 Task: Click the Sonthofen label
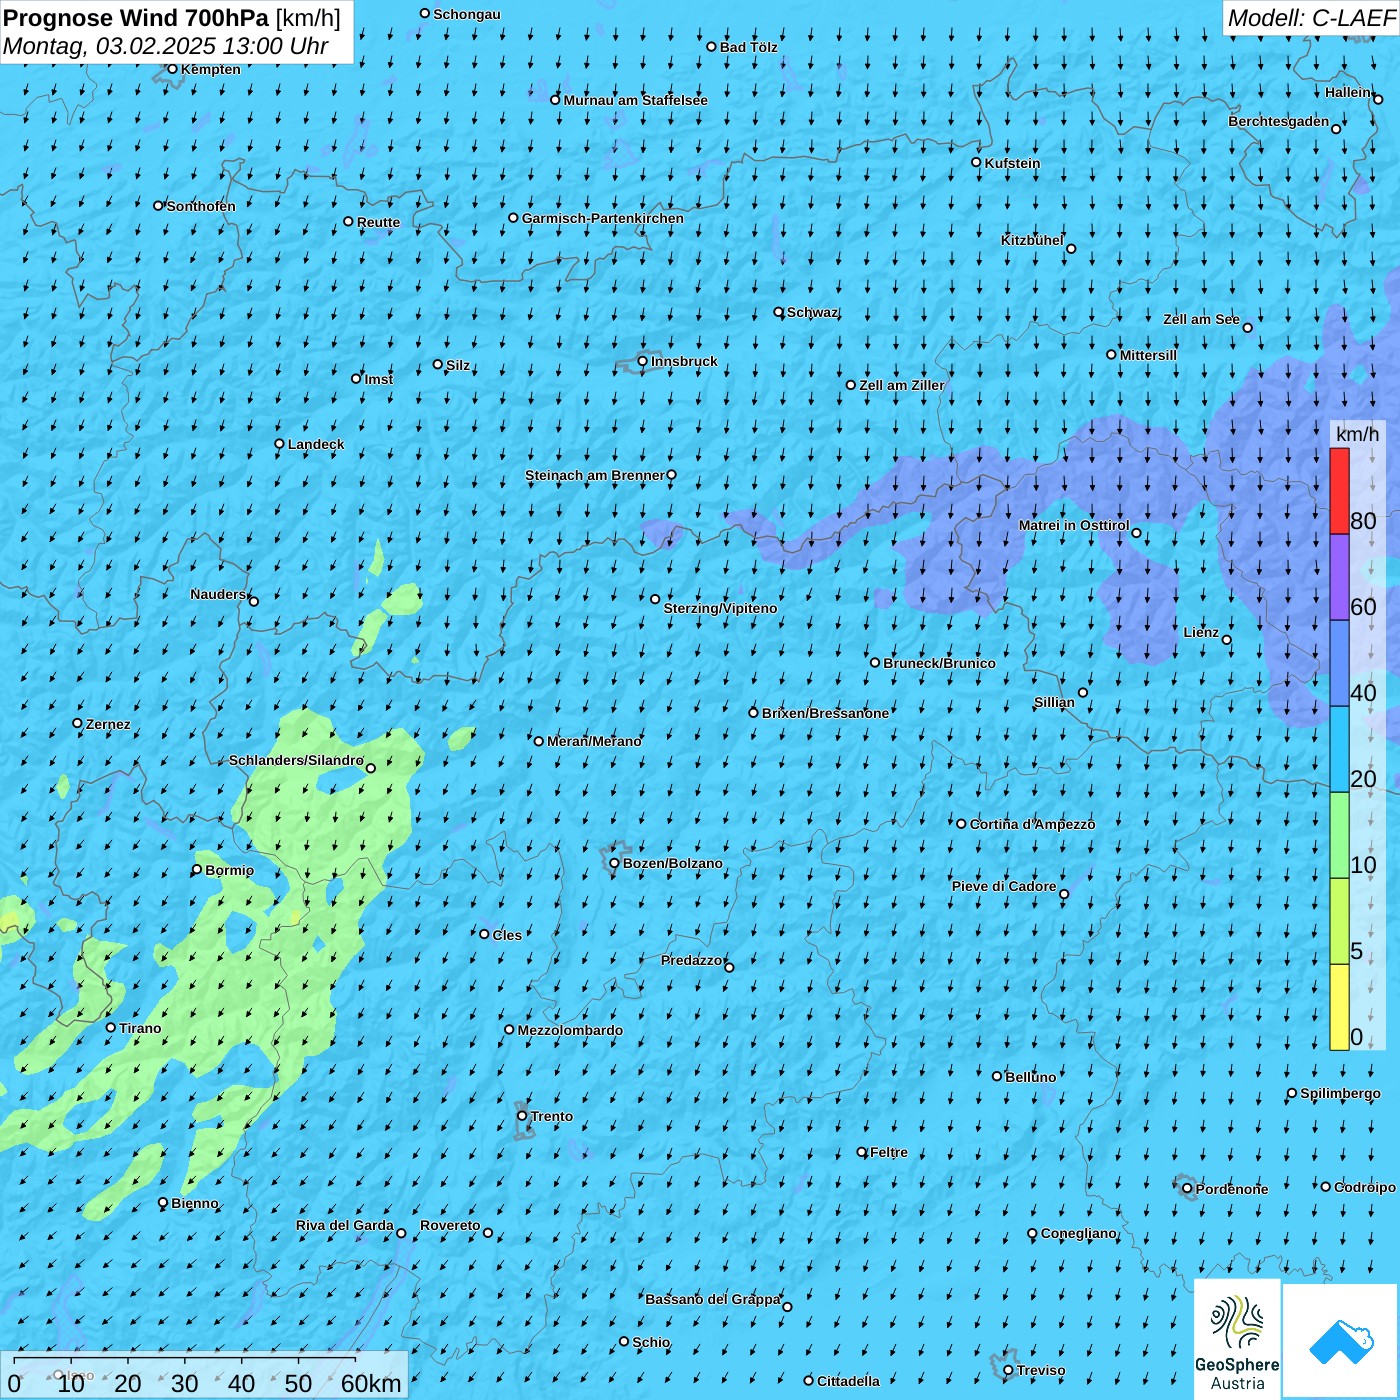pos(201,206)
